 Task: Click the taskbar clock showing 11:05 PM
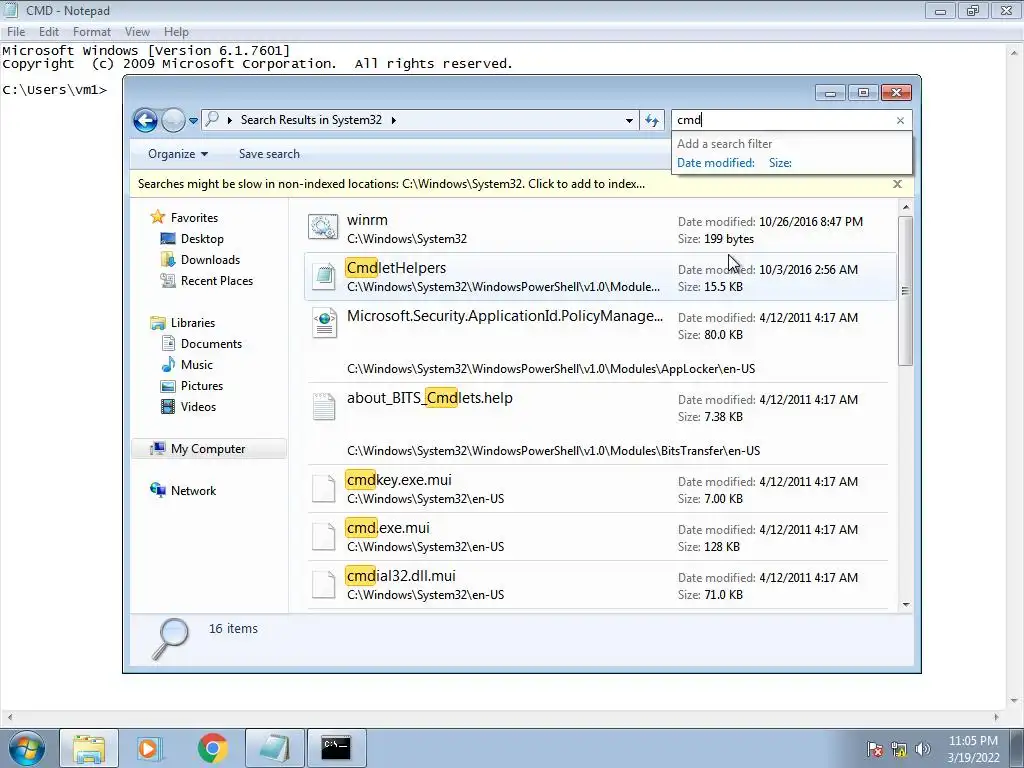(x=973, y=749)
